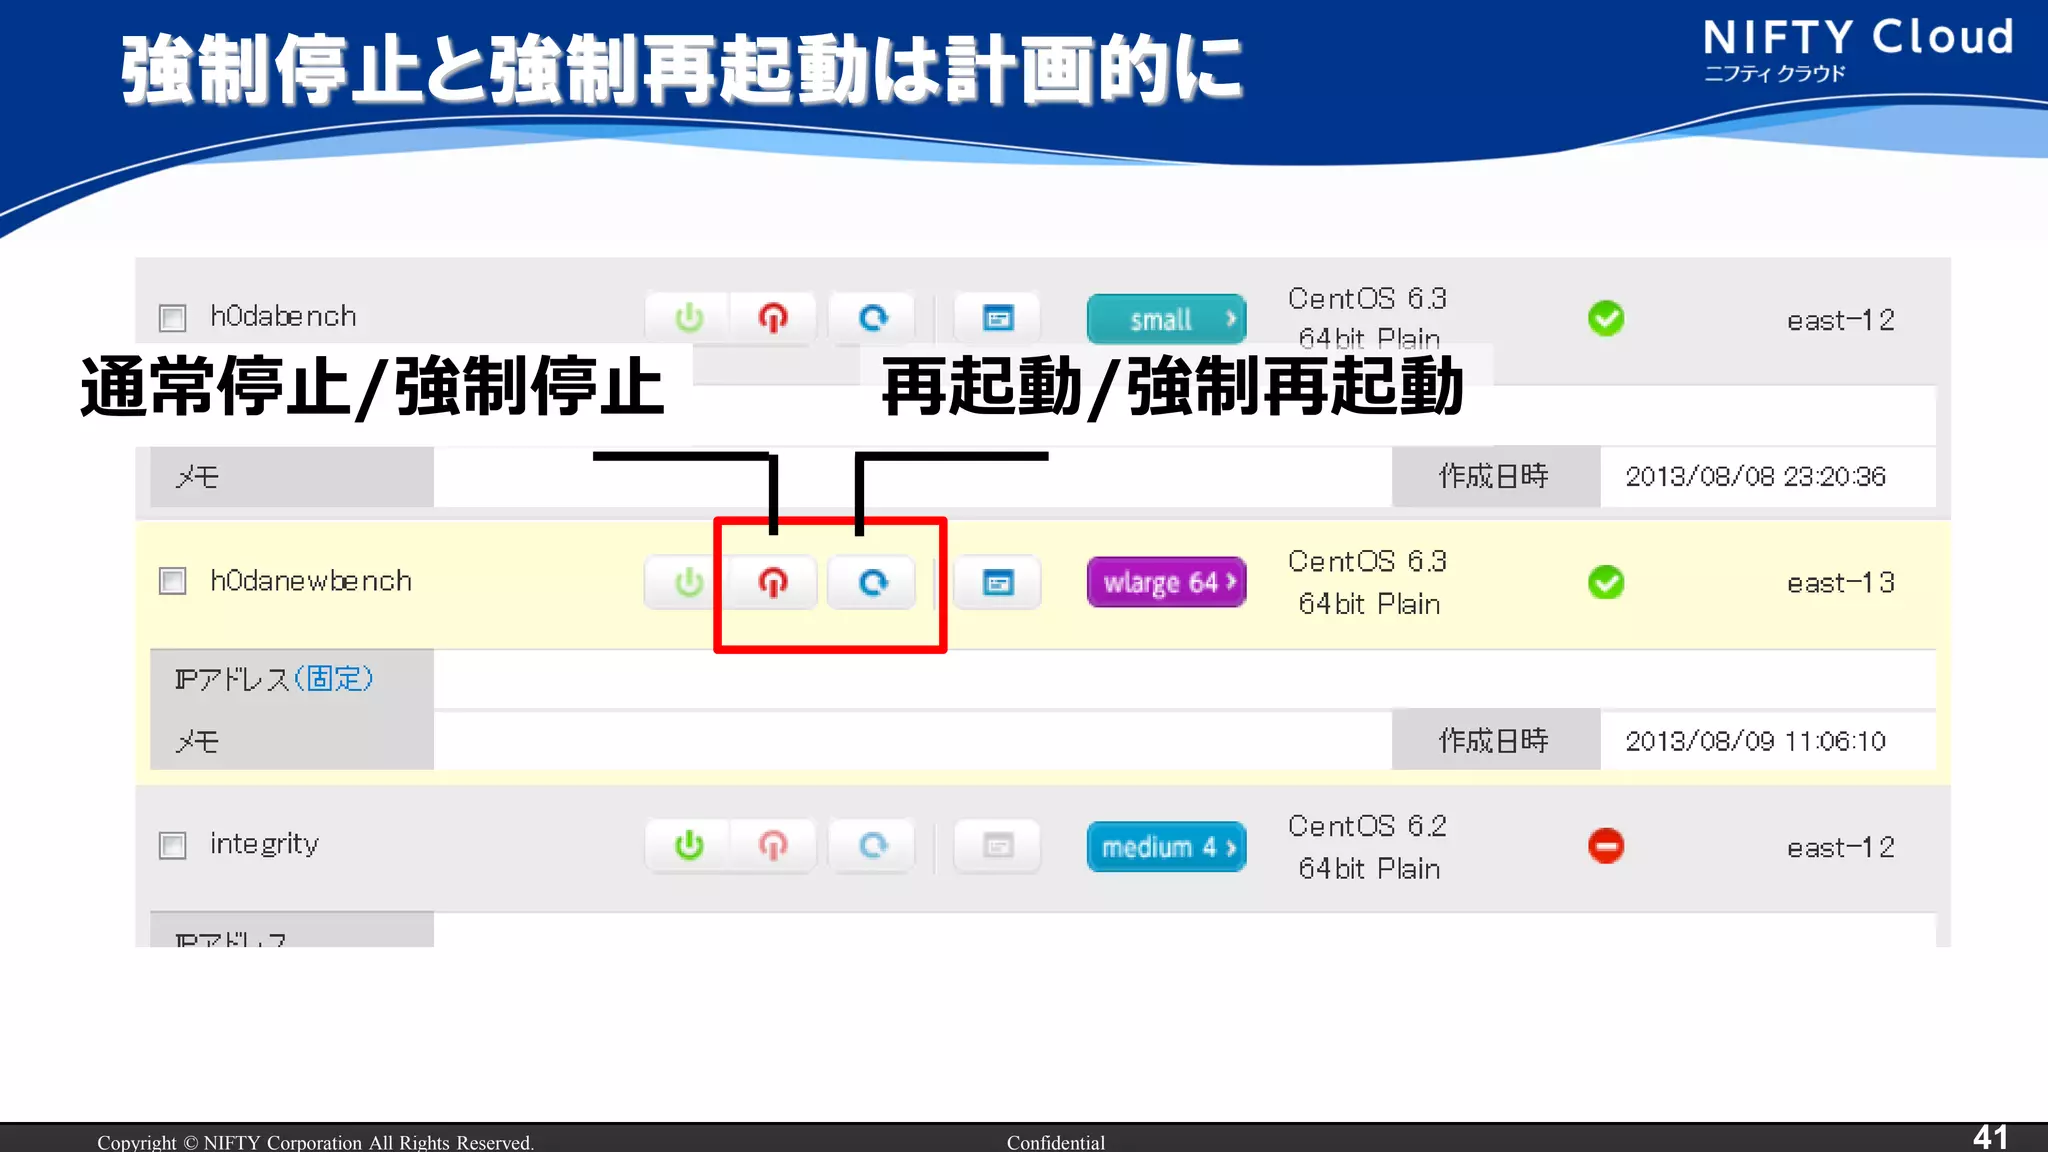Image resolution: width=2048 pixels, height=1152 pixels.
Task: Click the integrity server name
Action: (x=264, y=845)
